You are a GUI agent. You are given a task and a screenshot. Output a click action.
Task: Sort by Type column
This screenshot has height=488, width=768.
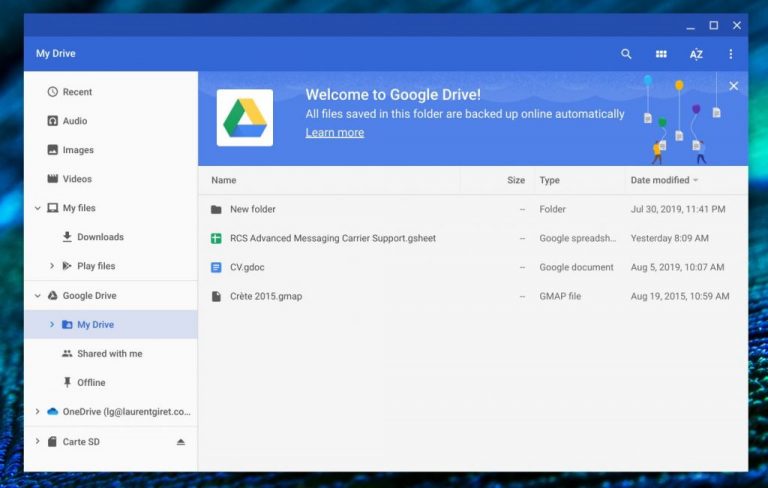550,180
